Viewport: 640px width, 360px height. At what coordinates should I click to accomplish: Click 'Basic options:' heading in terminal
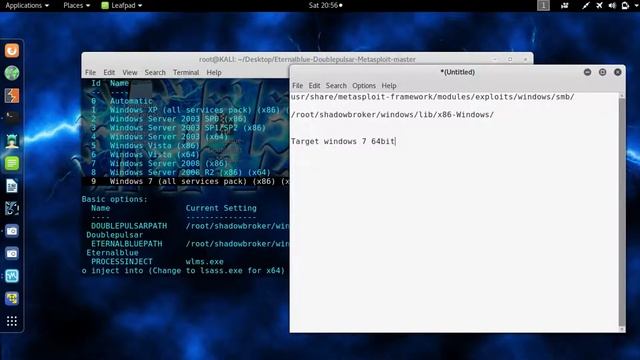[115, 199]
